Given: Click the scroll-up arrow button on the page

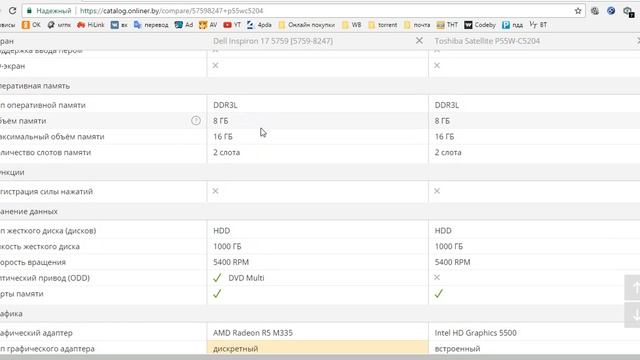Looking at the screenshot, I should (x=633, y=287).
